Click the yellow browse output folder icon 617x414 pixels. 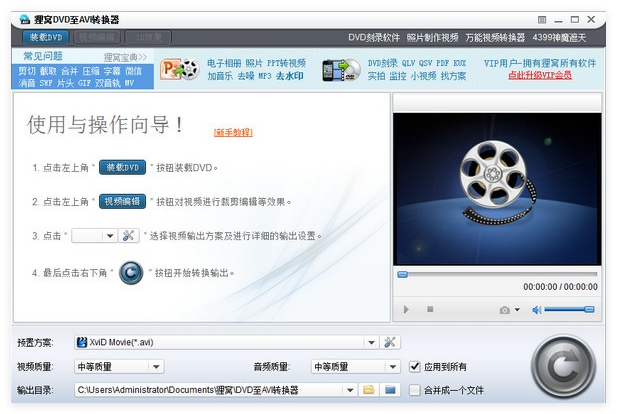click(369, 389)
